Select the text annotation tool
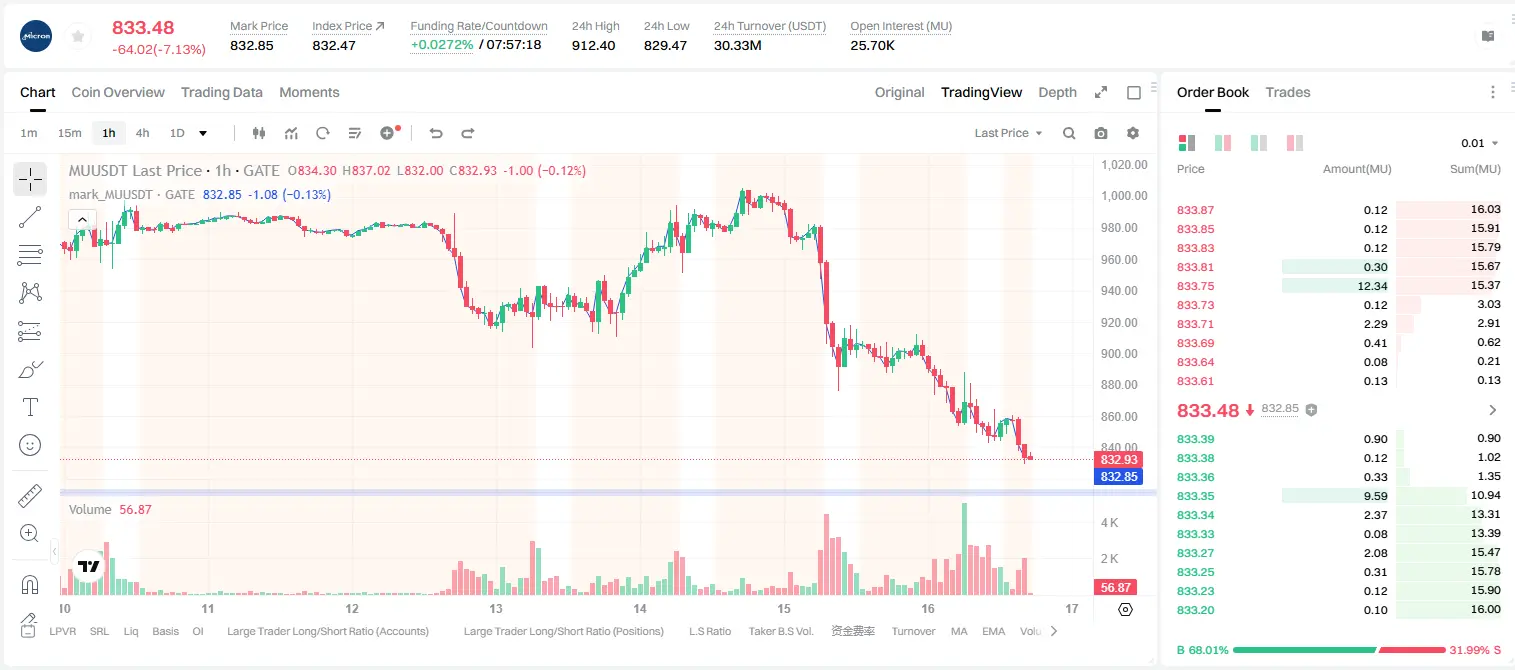This screenshot has width=1515, height=670. click(x=30, y=407)
